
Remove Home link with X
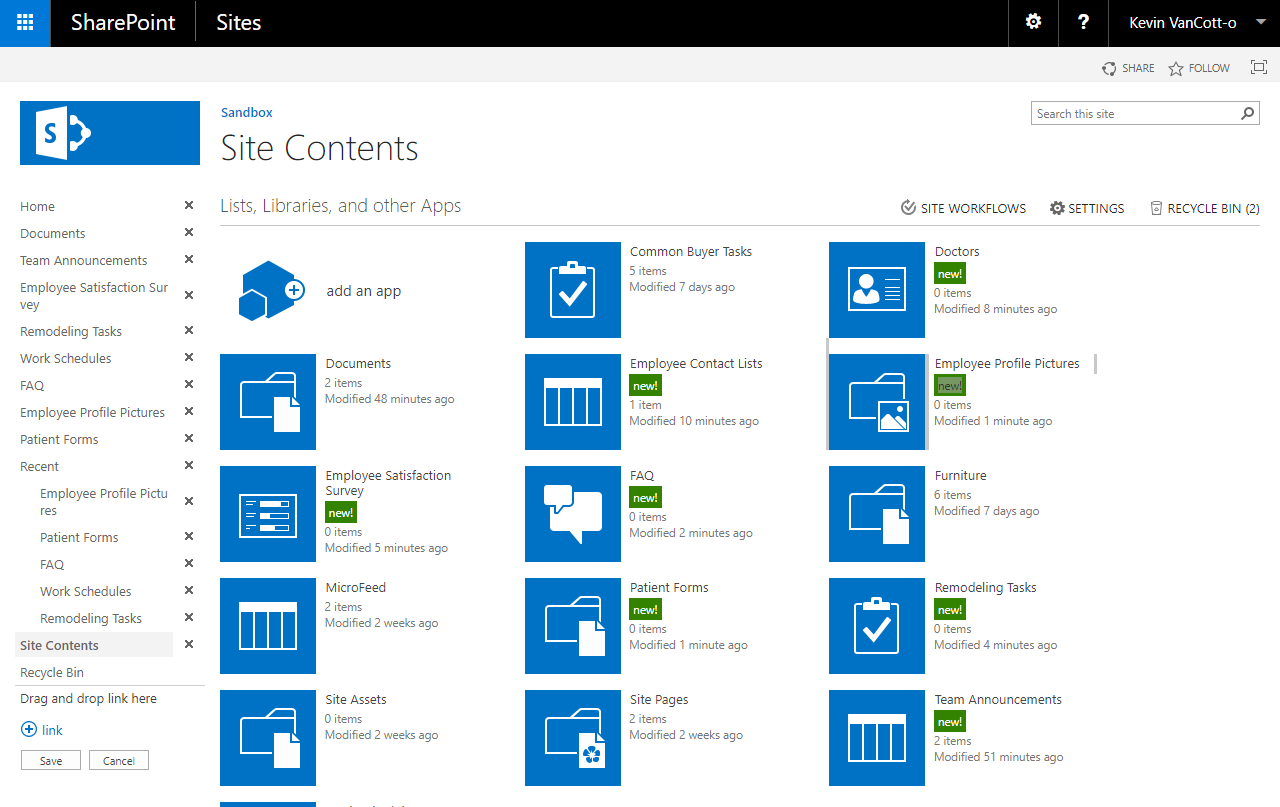click(189, 205)
